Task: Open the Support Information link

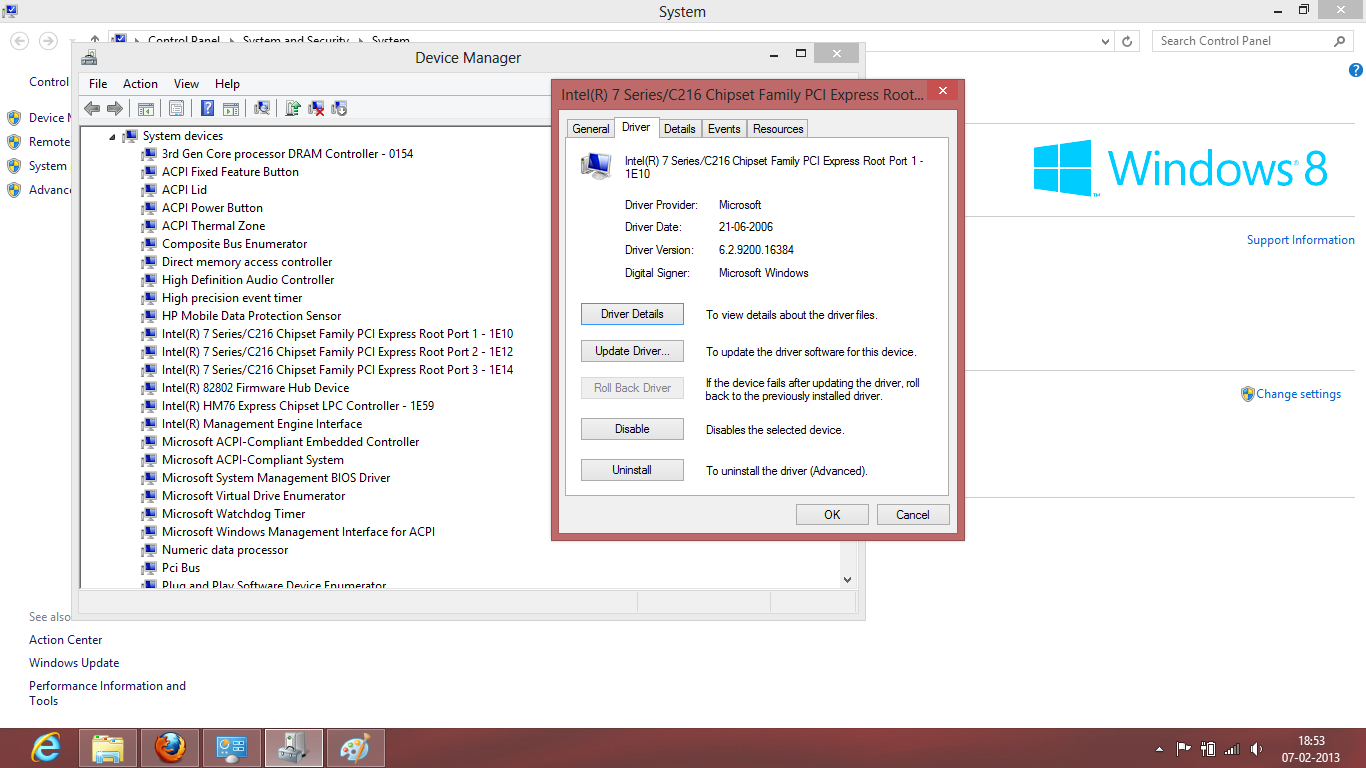Action: (1301, 240)
